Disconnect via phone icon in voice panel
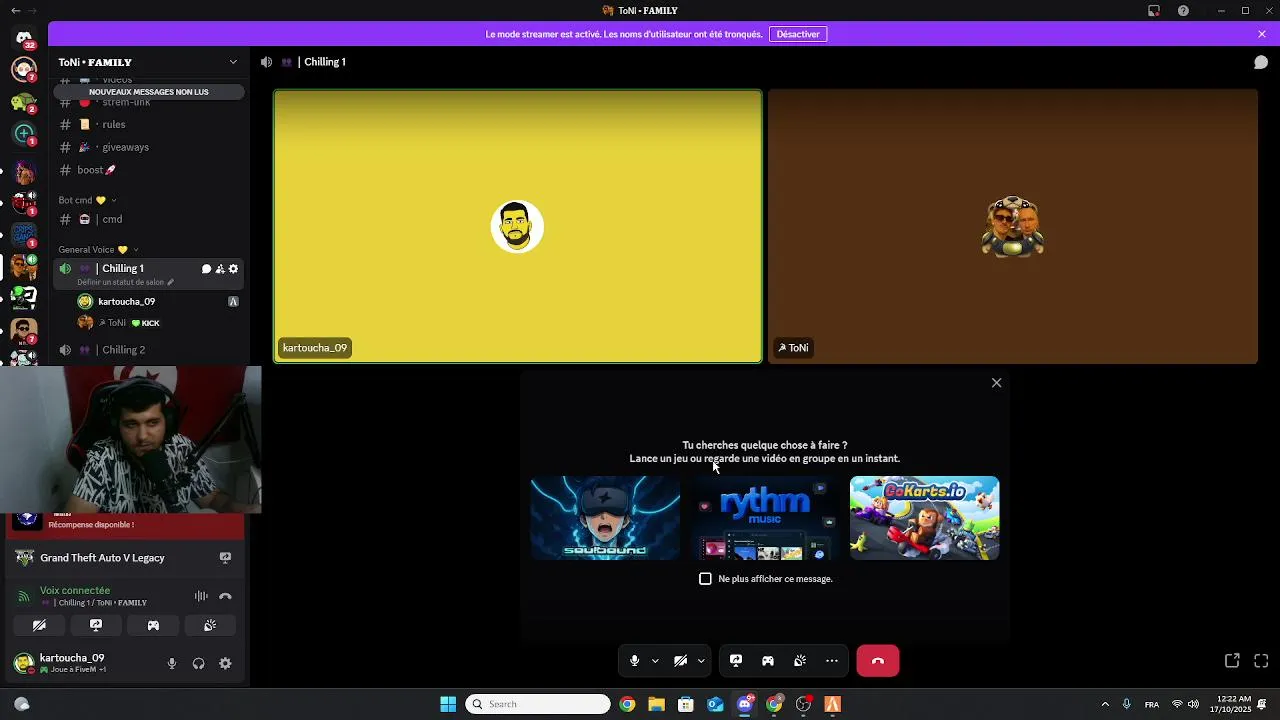Image resolution: width=1280 pixels, height=720 pixels. 225,596
